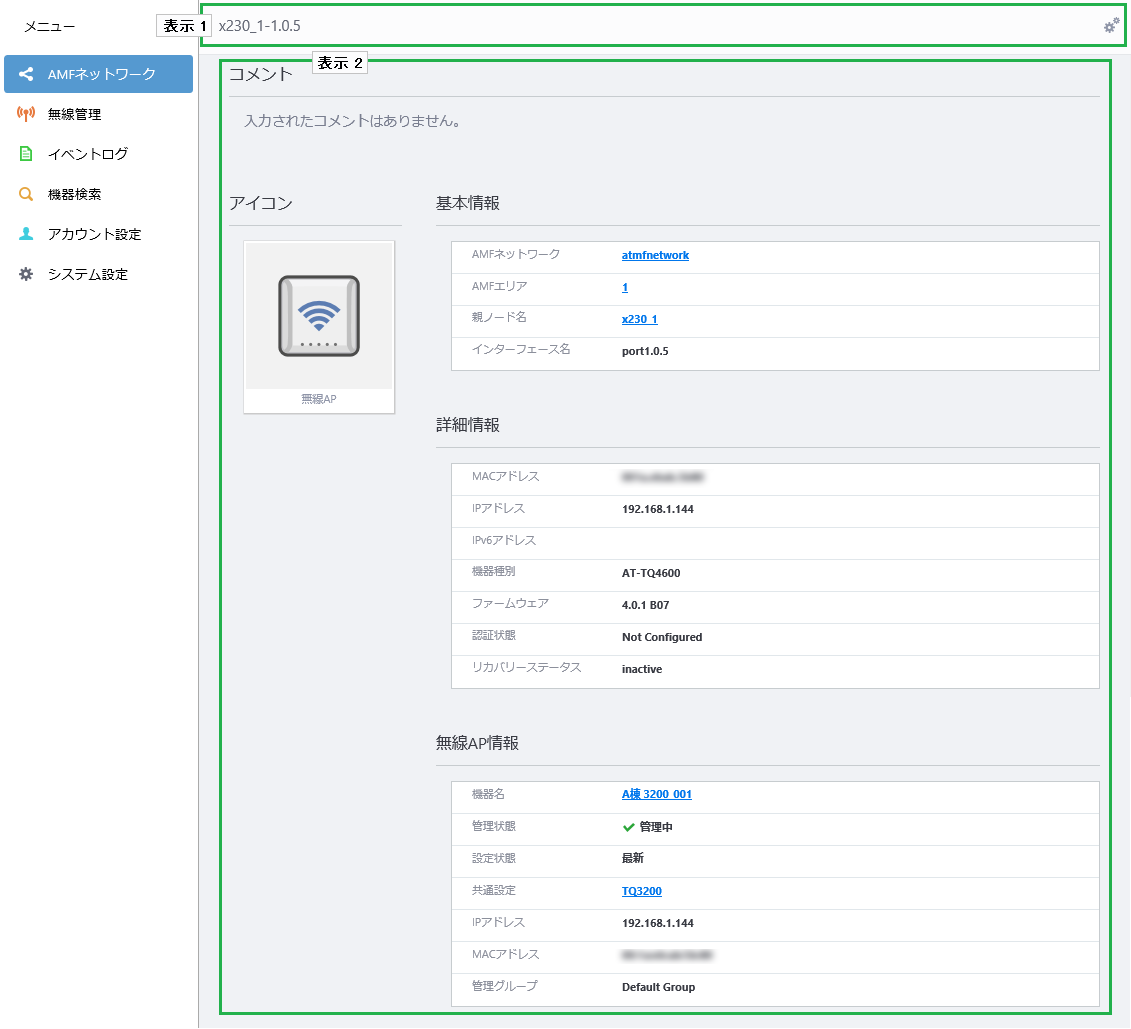The width and height of the screenshot is (1131, 1029).
Task: Select the interface name port1.0.5 value
Action: click(645, 351)
